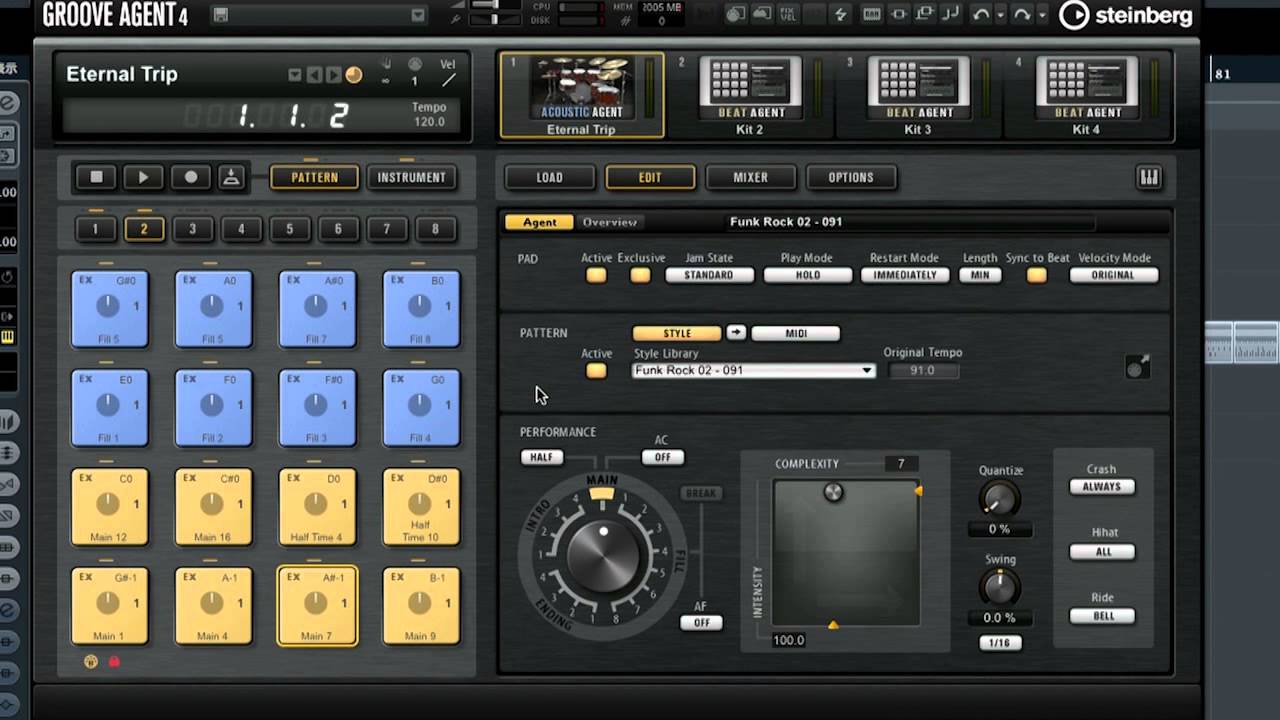The width and height of the screenshot is (1280, 720).
Task: Click the Quantize knob
Action: (1000, 499)
